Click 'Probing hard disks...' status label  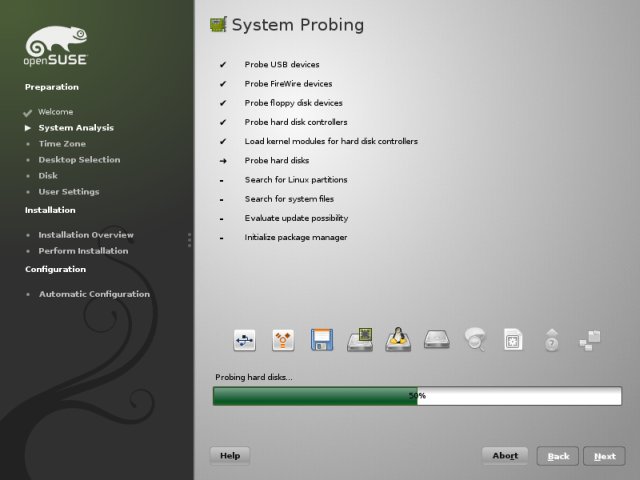pyautogui.click(x=254, y=377)
